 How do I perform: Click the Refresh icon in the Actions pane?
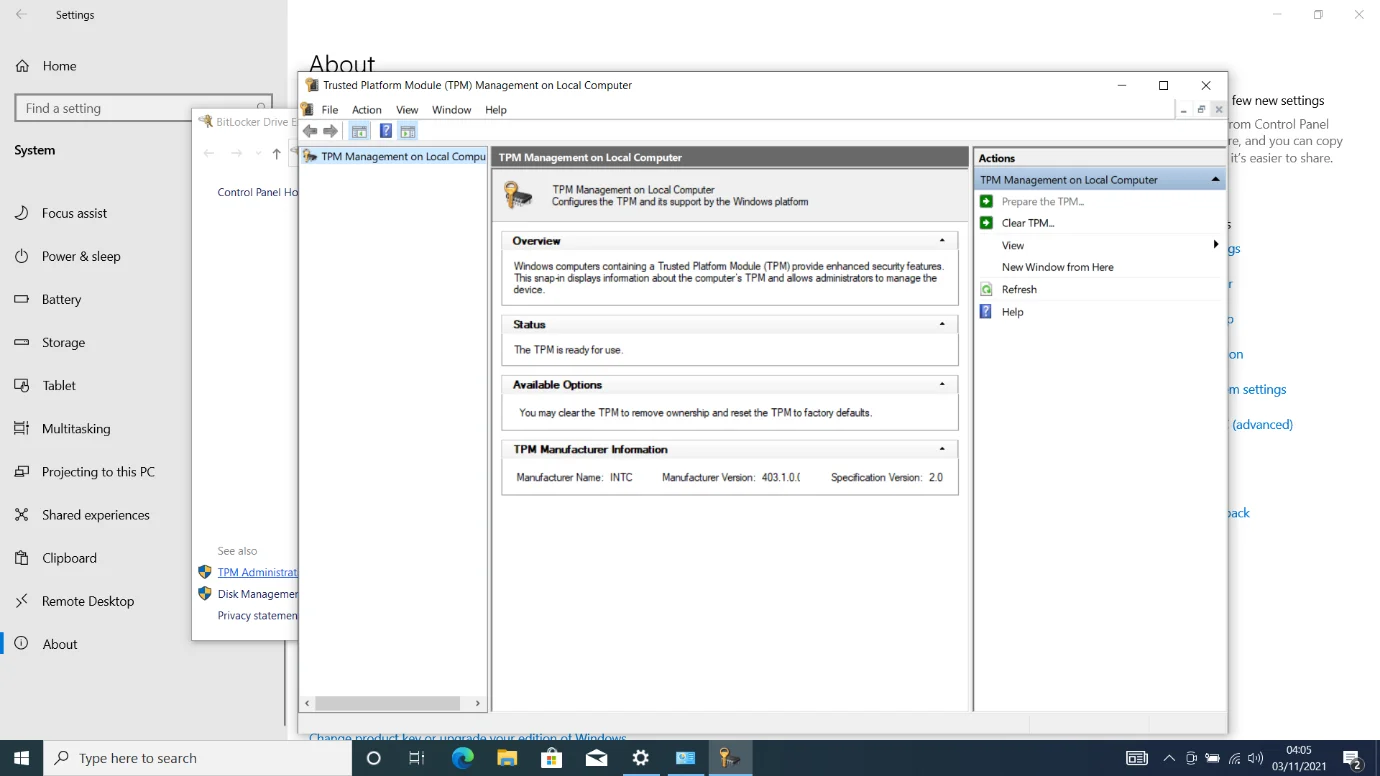tap(987, 289)
